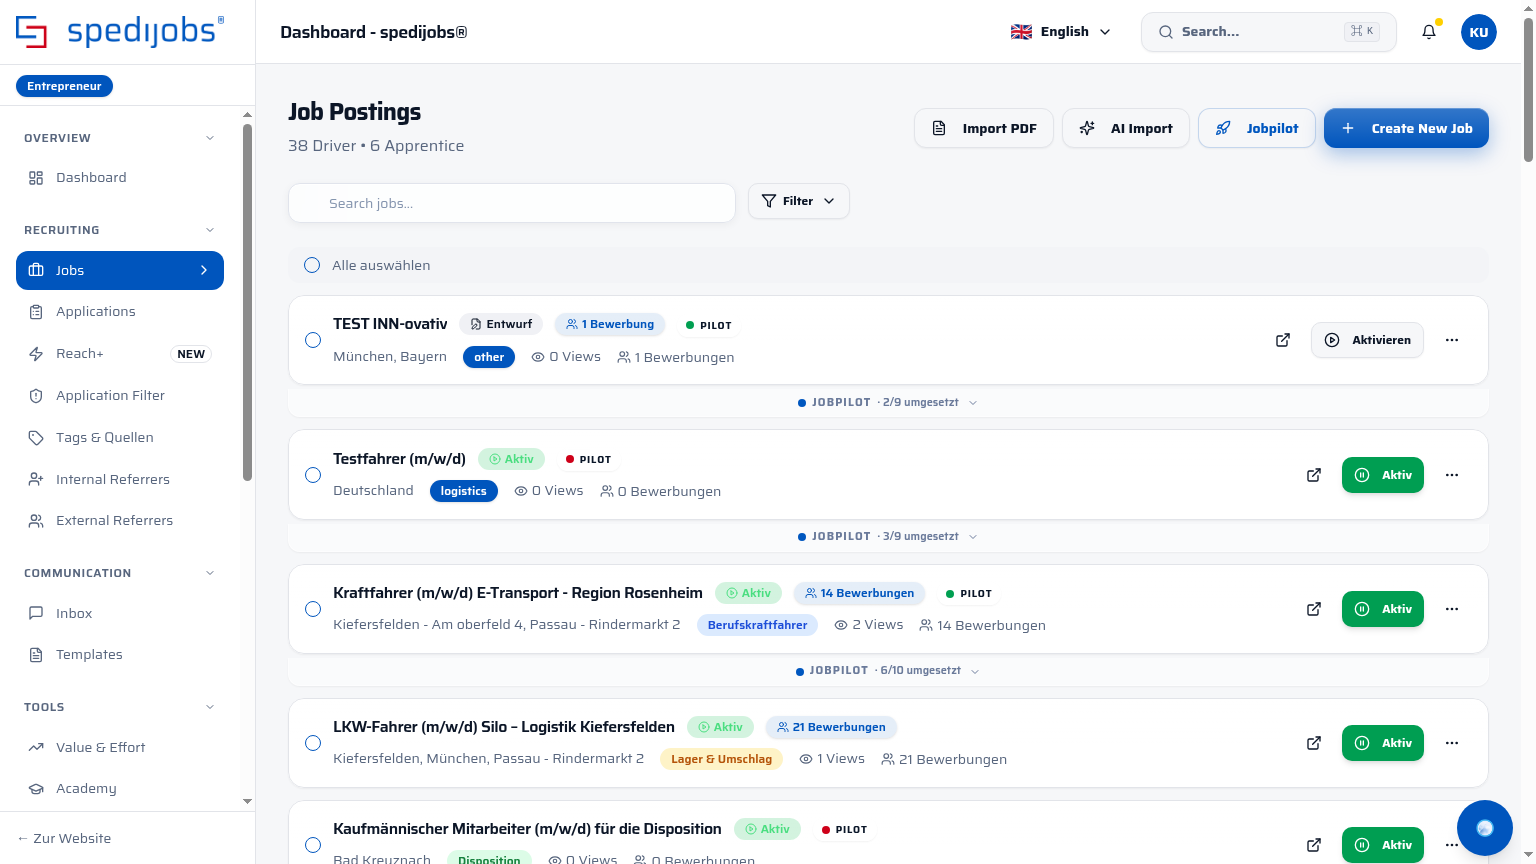
Task: Click the Academy graduation cap icon
Action: pos(36,789)
